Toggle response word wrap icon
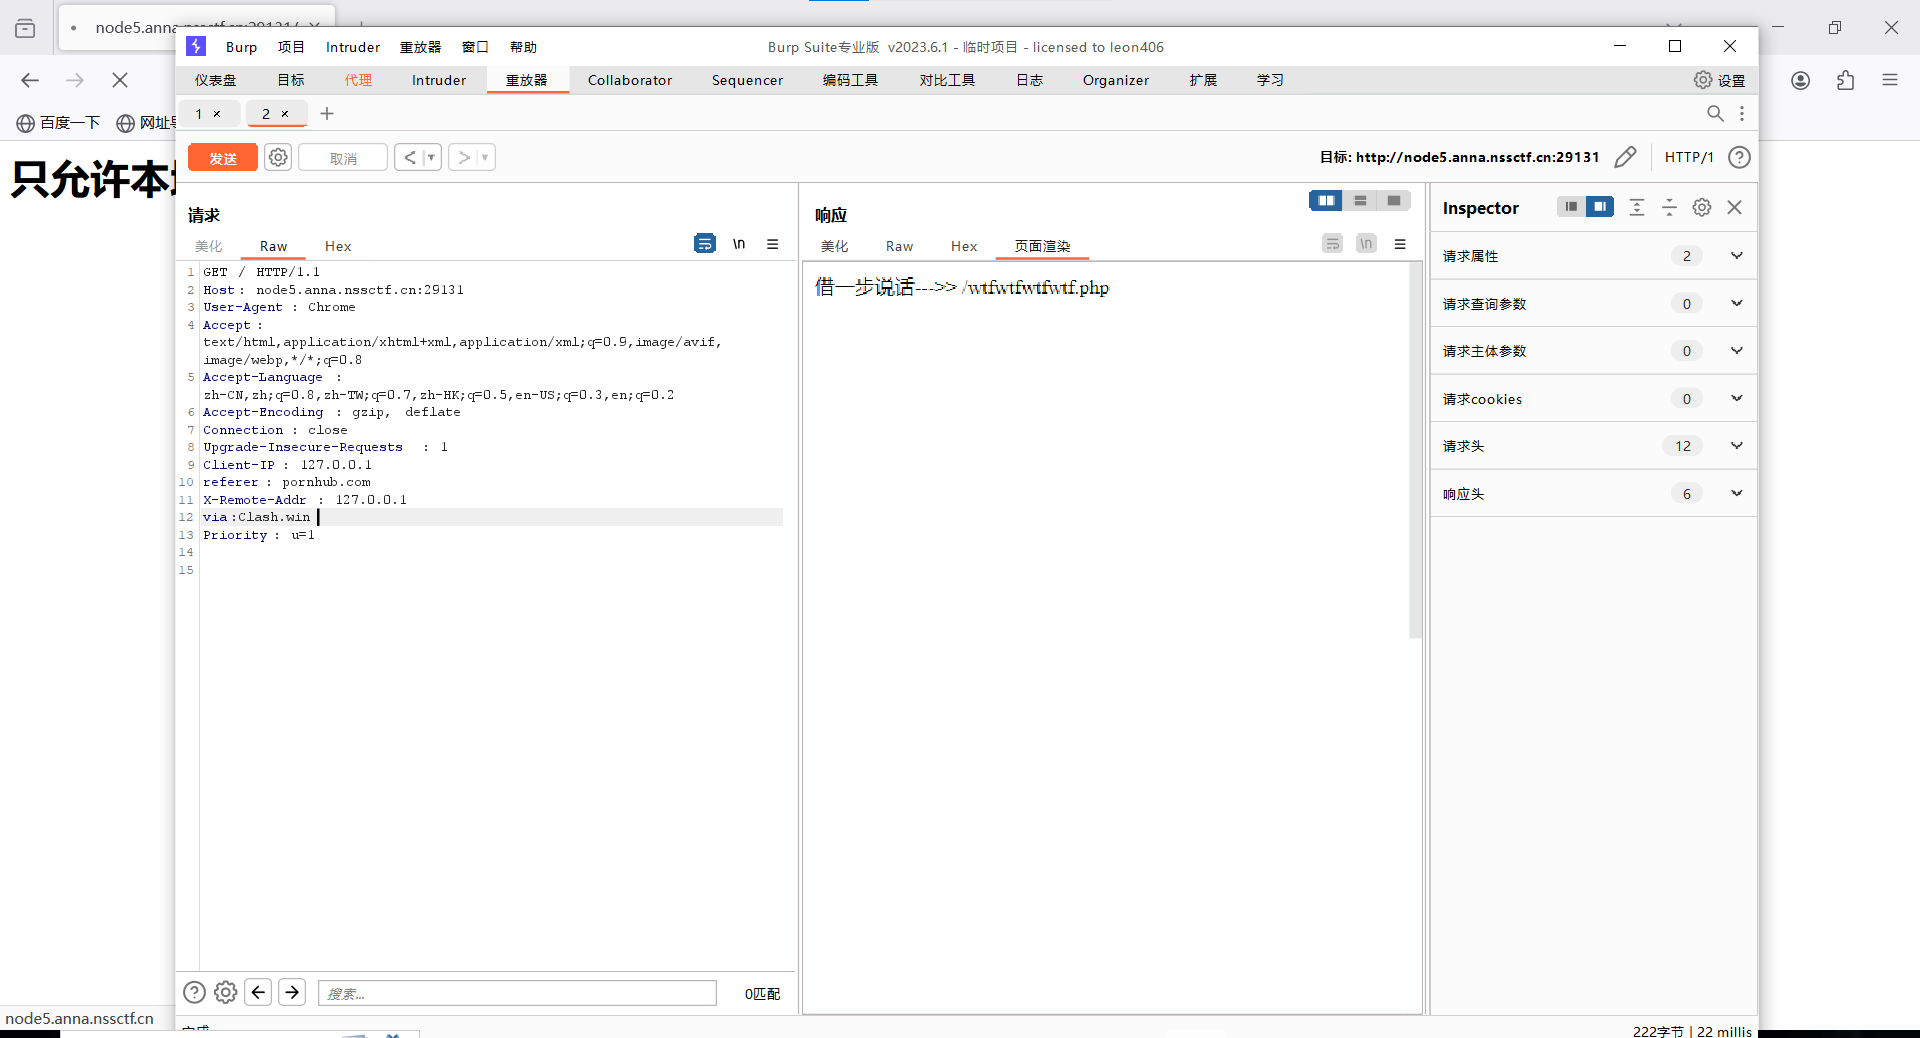The width and height of the screenshot is (1920, 1038). (1332, 243)
